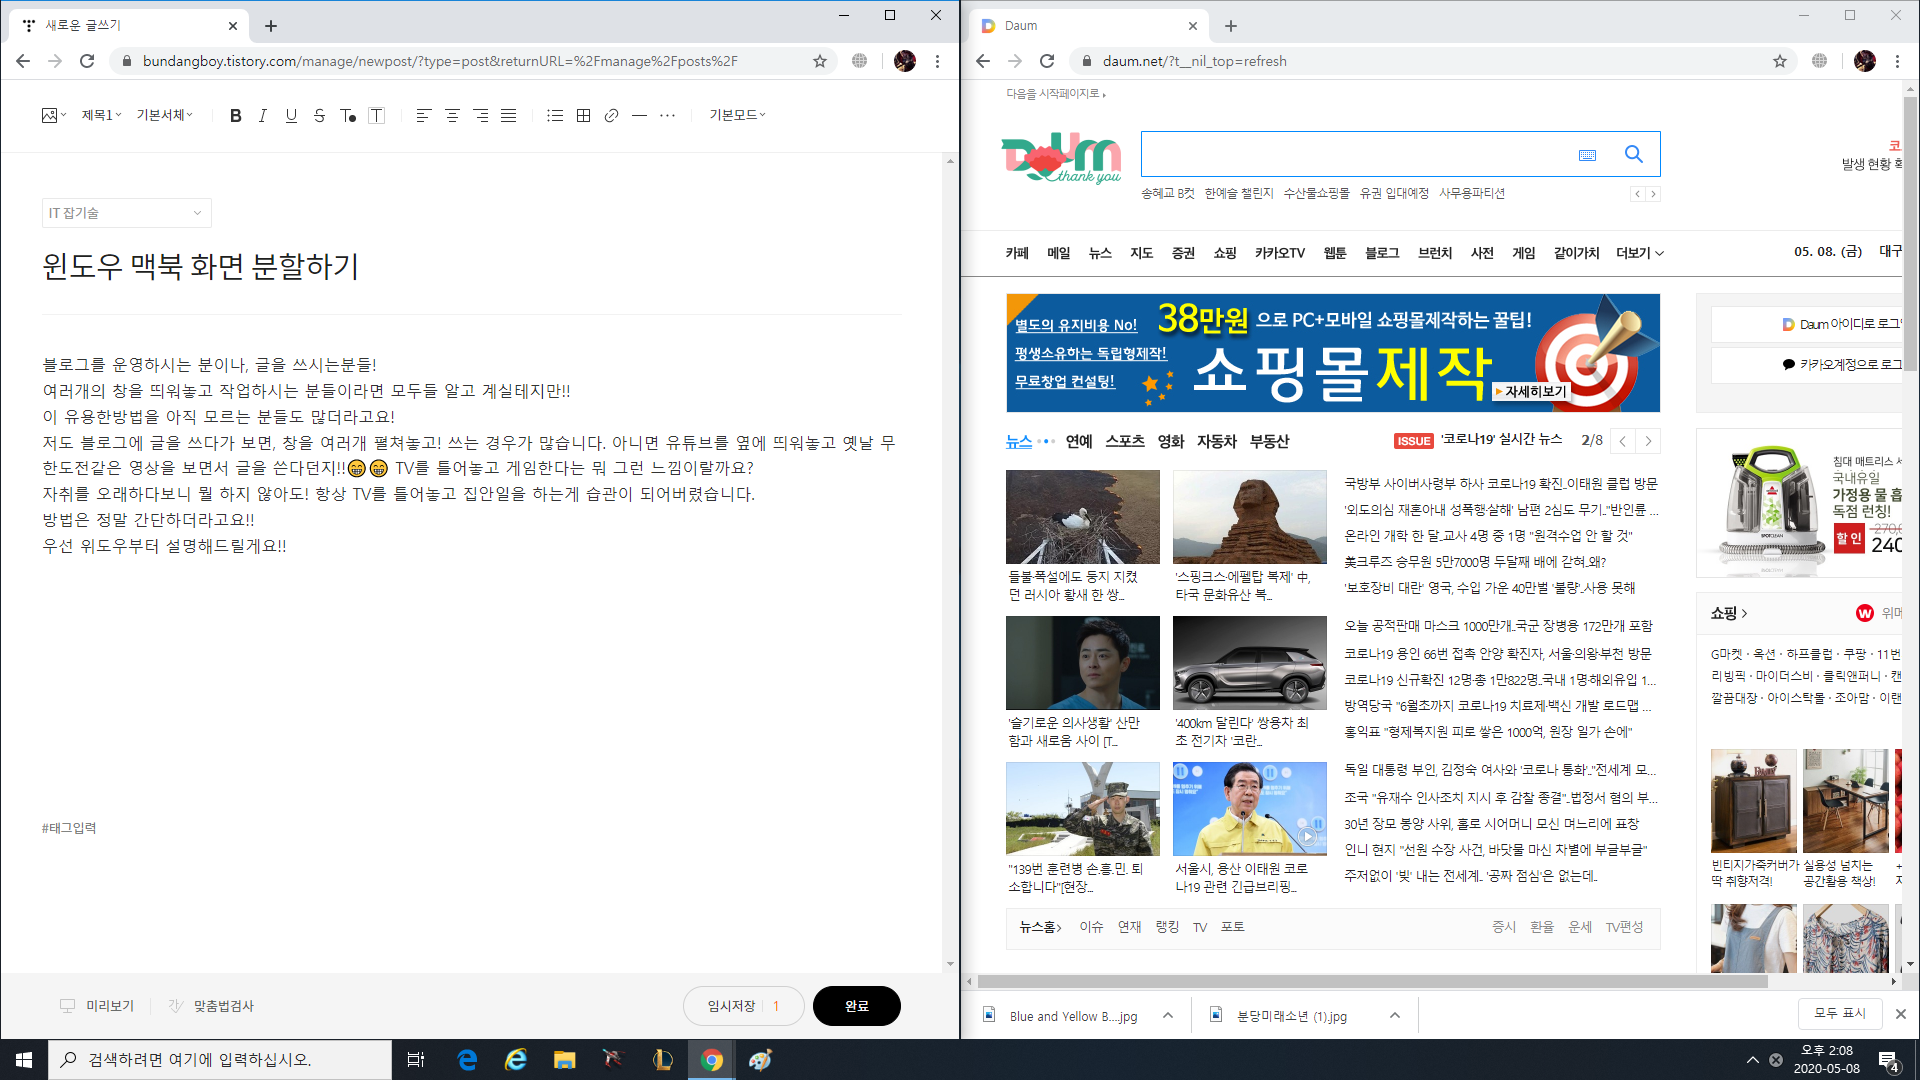
Task: Center align the paragraph text
Action: pyautogui.click(x=452, y=116)
